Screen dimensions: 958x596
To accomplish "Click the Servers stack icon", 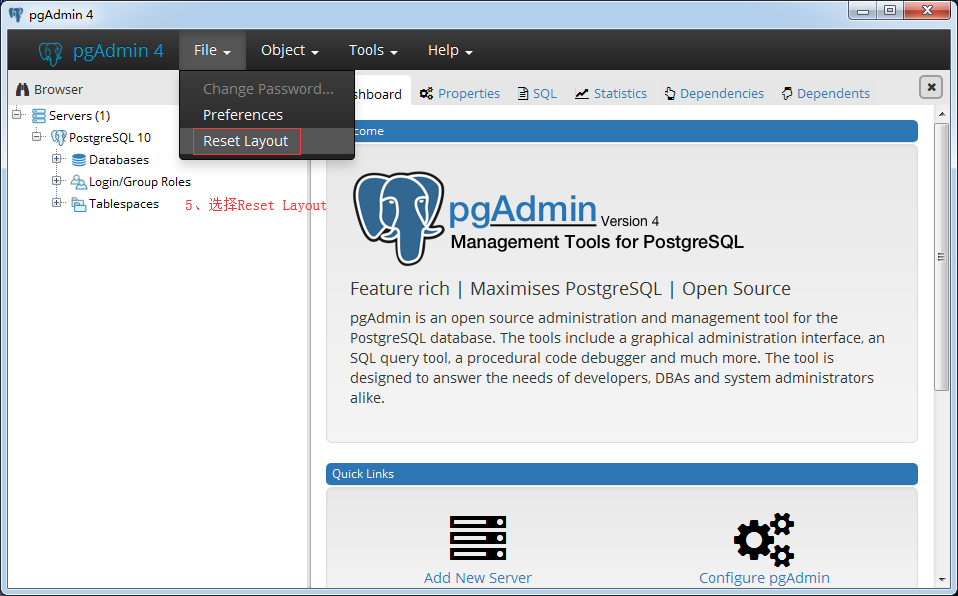I will pos(38,116).
